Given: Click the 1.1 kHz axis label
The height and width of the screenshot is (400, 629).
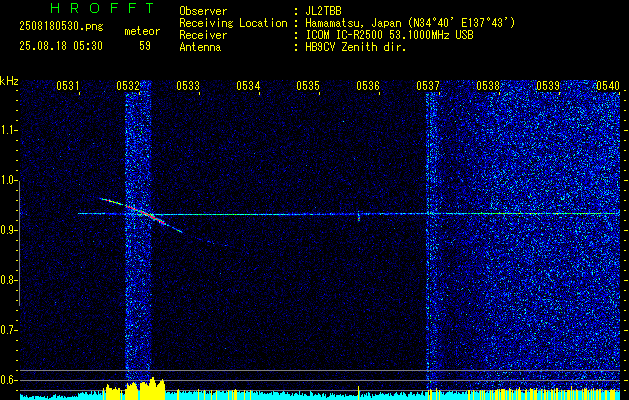Looking at the screenshot, I should [8, 130].
